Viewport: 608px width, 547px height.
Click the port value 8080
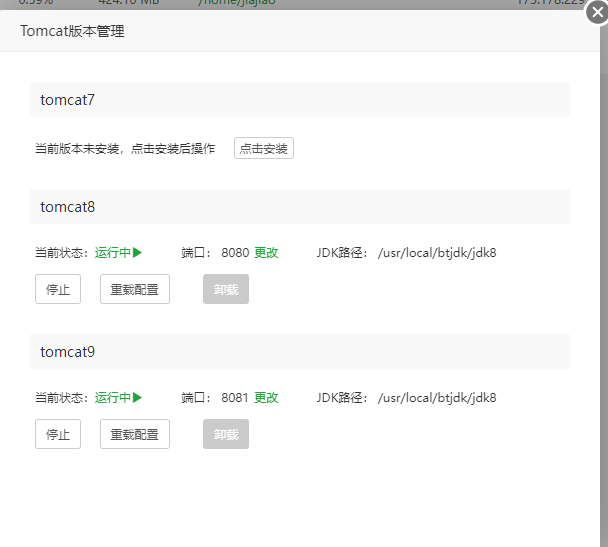[235, 253]
